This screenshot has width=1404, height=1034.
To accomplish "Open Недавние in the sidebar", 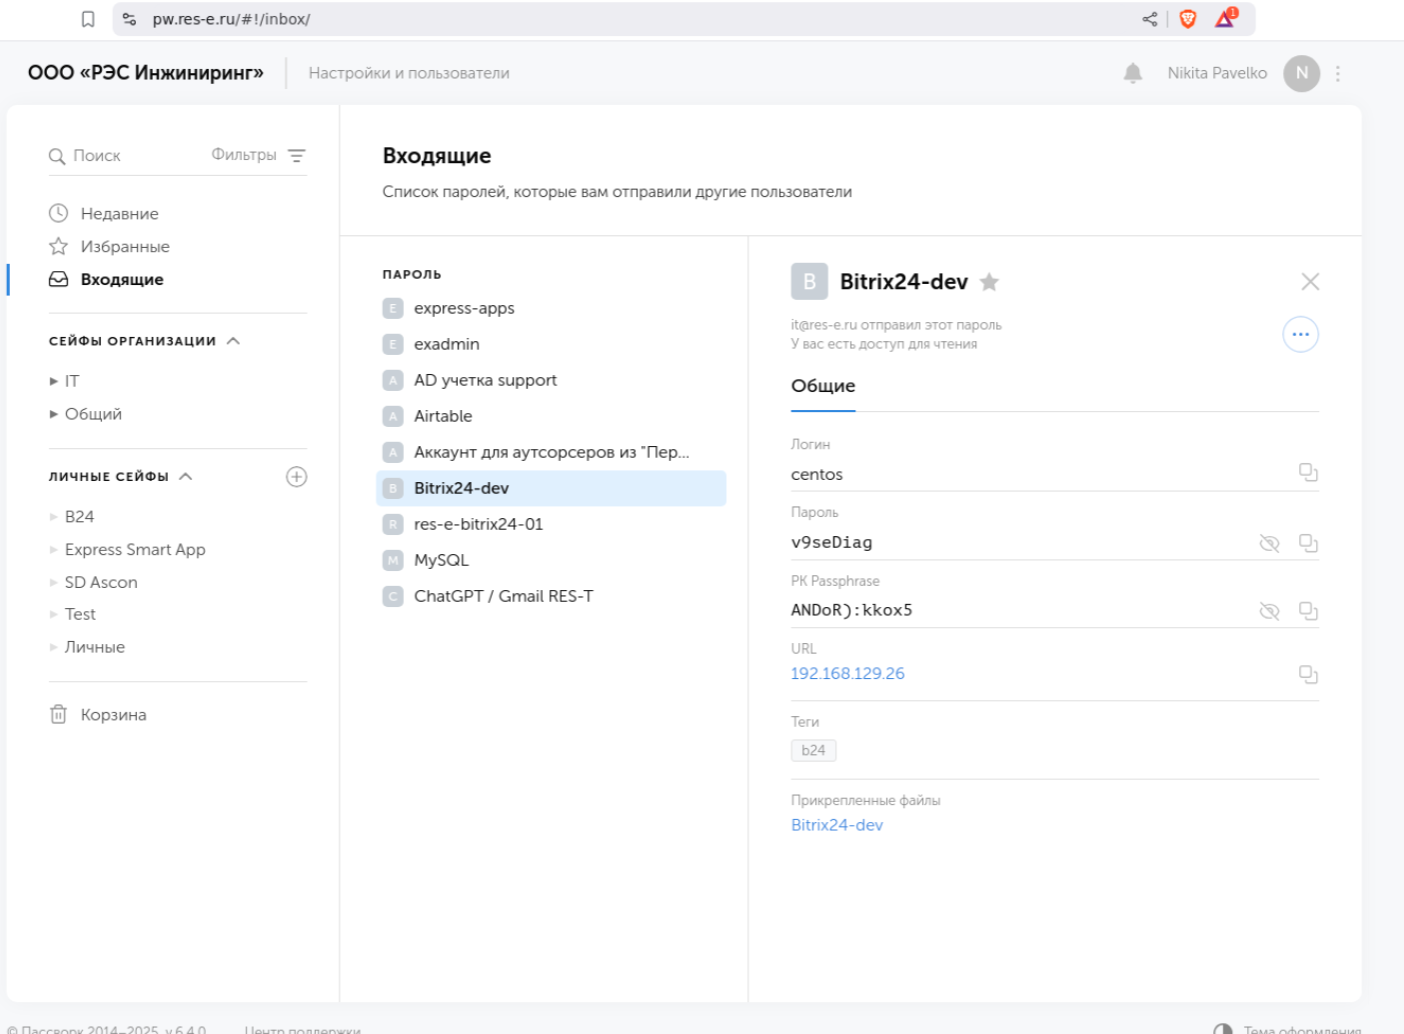I will 119,214.
